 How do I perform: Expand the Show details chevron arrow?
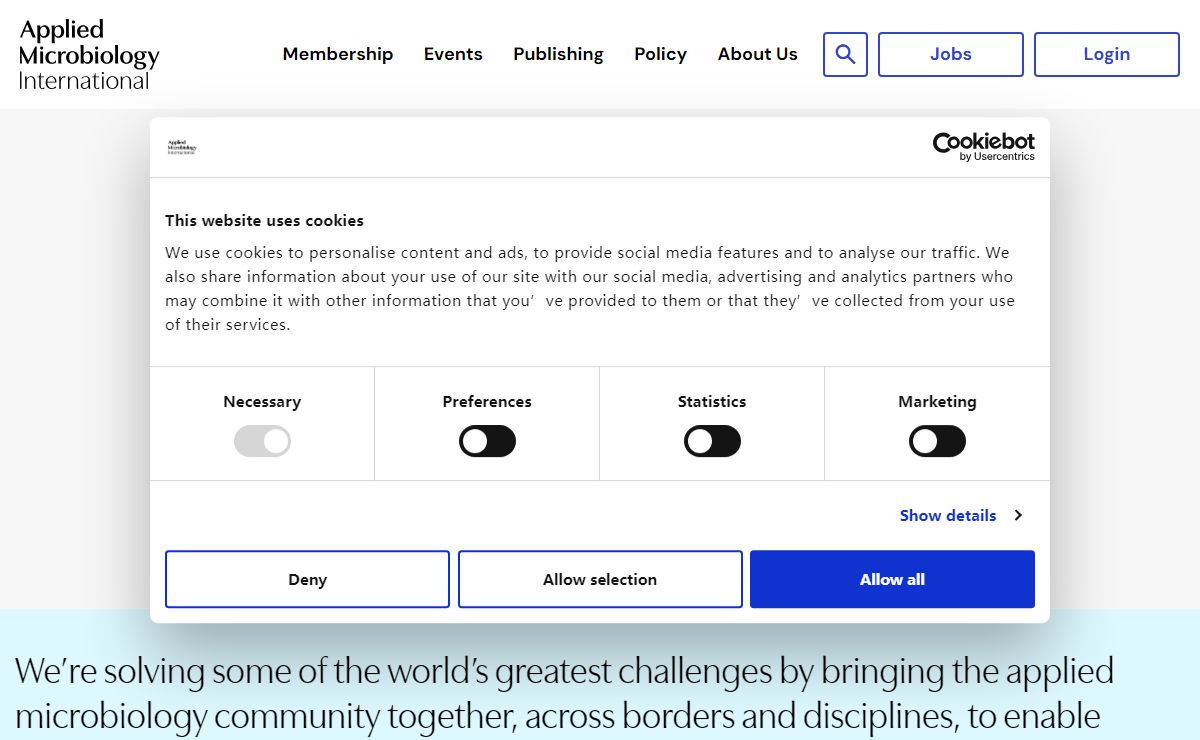[1018, 515]
